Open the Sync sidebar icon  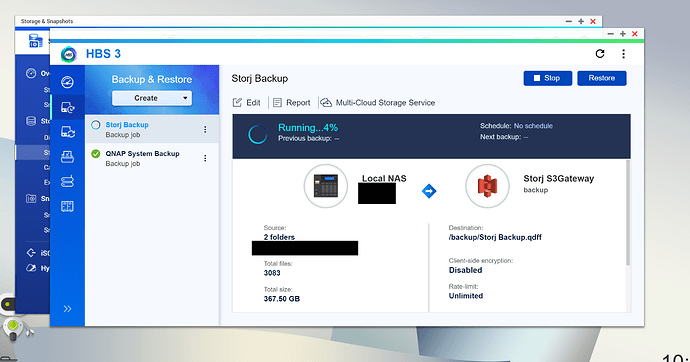(68, 132)
